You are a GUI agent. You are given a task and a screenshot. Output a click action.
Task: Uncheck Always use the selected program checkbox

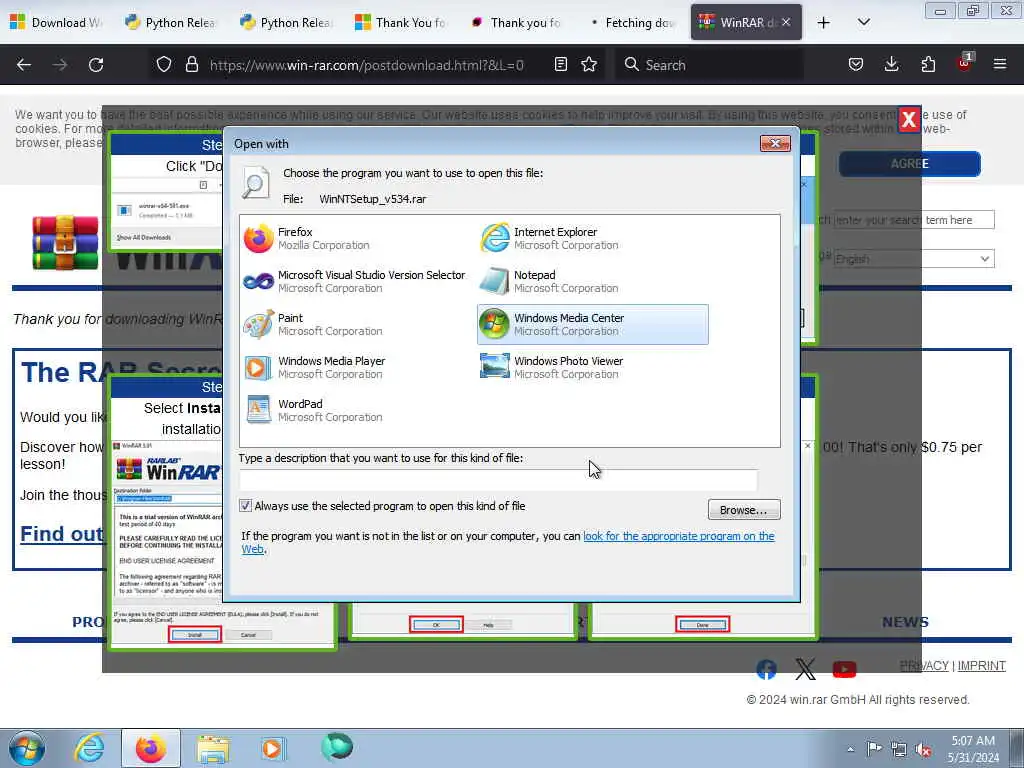pyautogui.click(x=246, y=505)
